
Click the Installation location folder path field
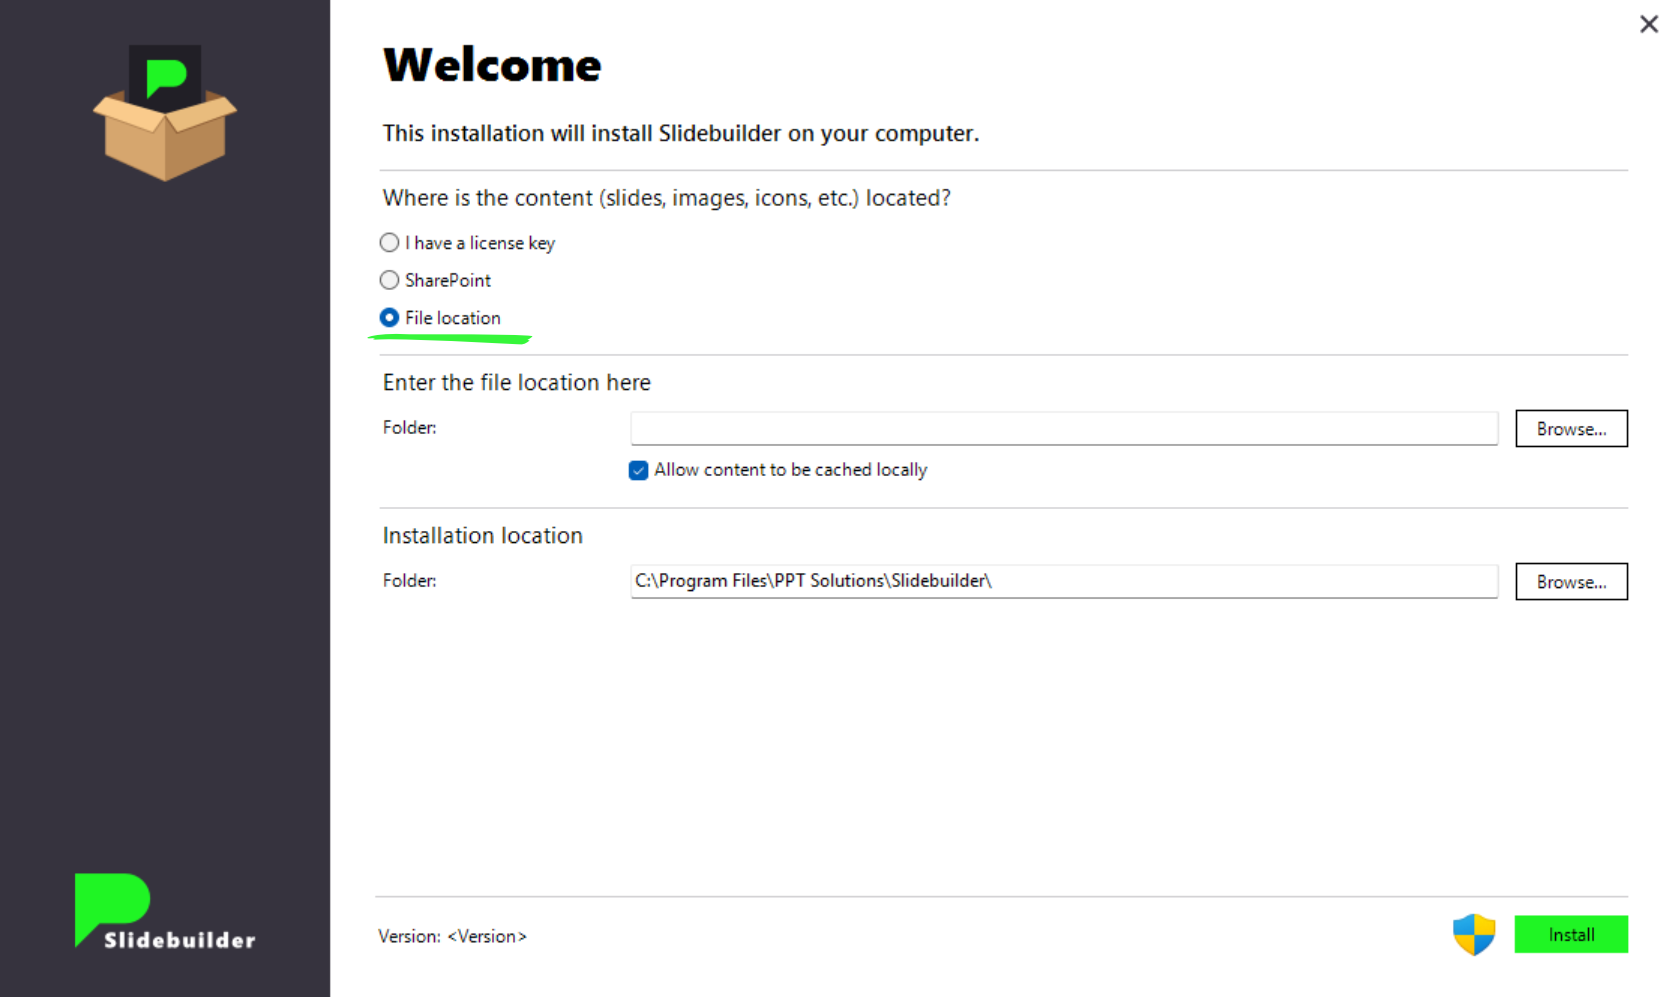pyautogui.click(x=1064, y=581)
